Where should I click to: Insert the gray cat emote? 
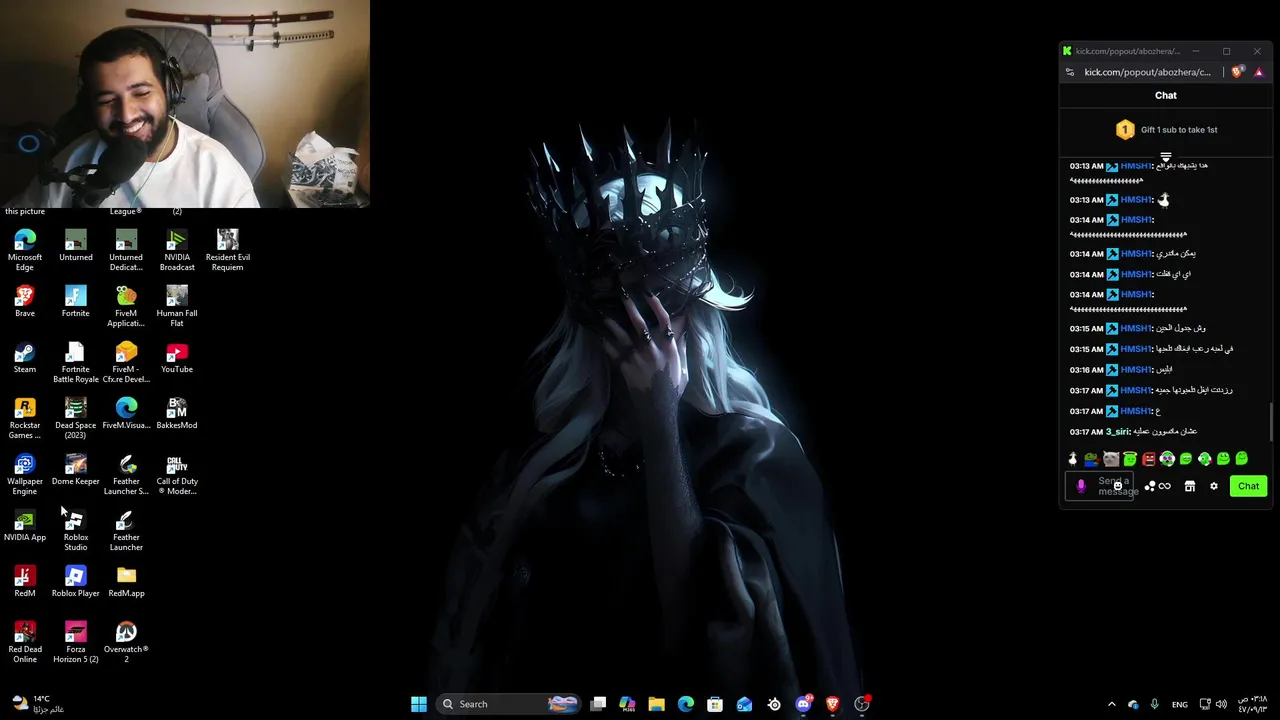coord(1111,459)
